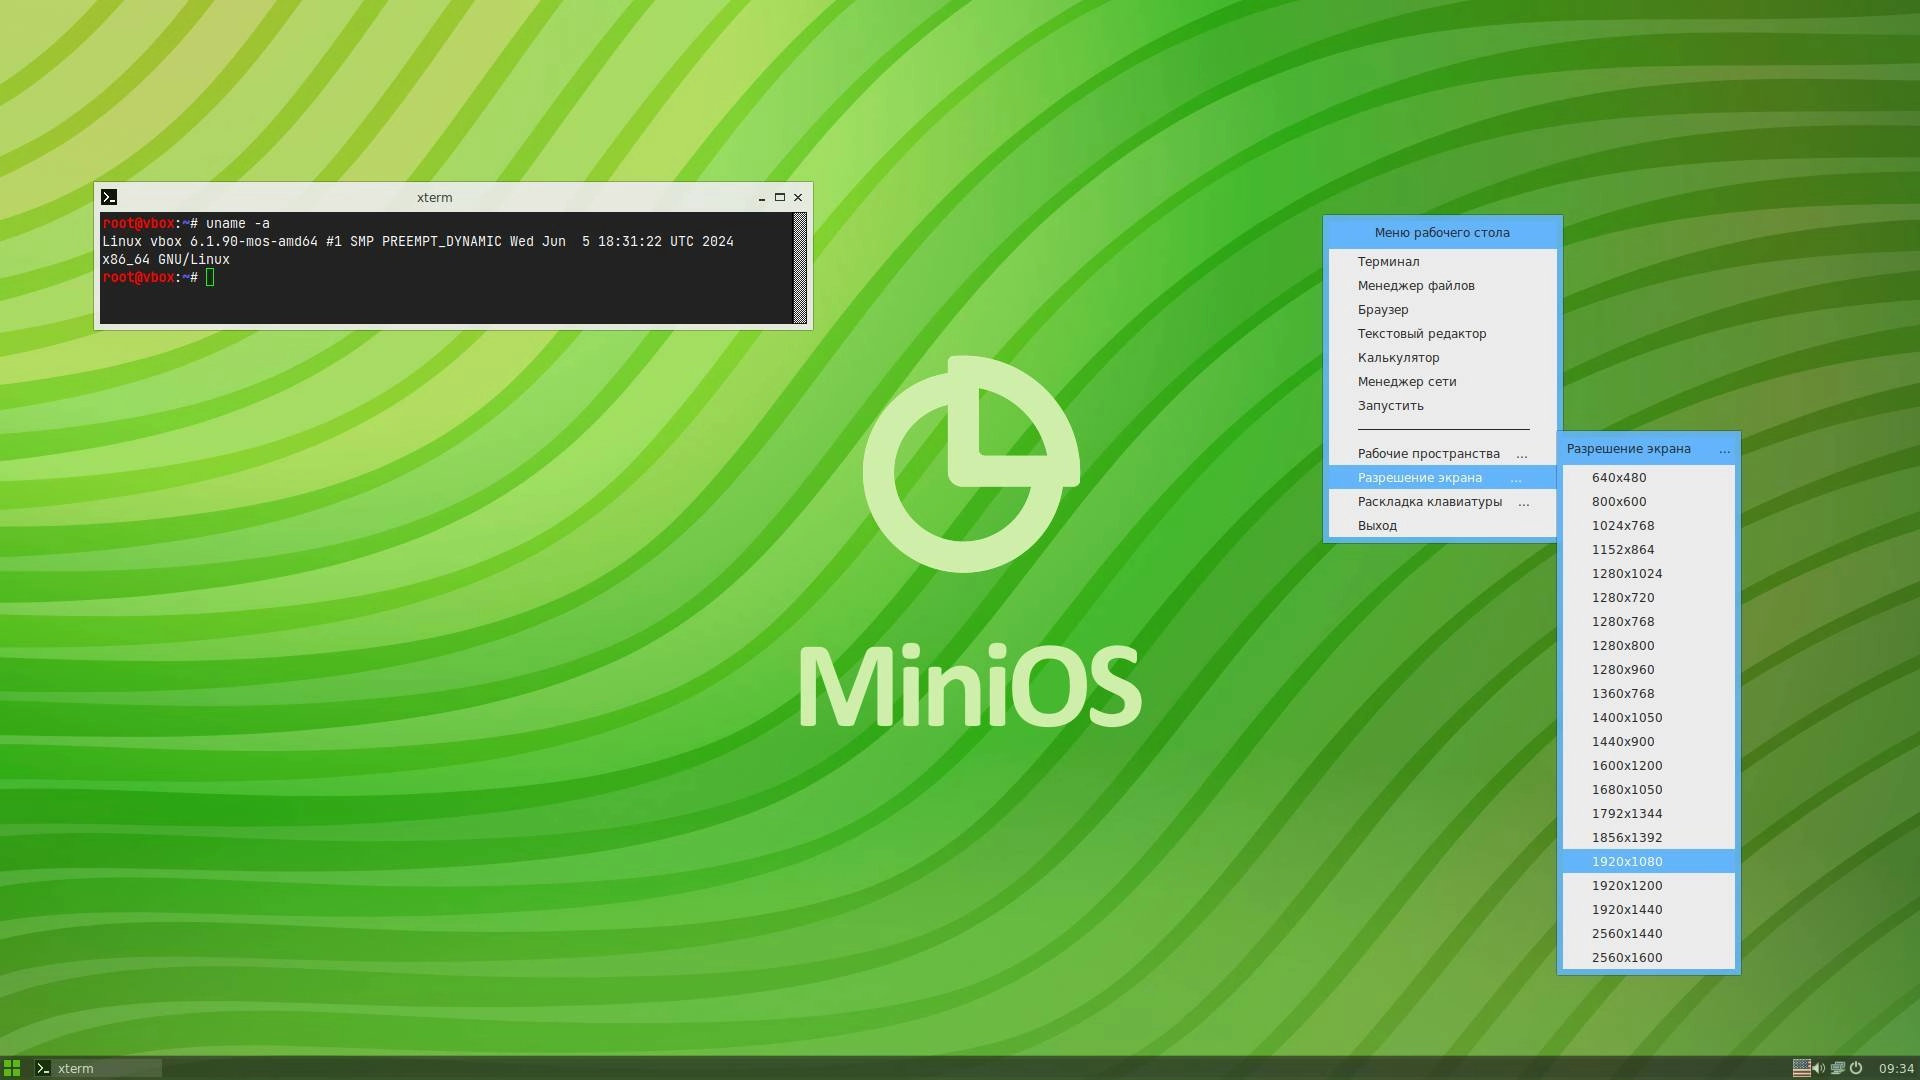Click the Разрешение экрана submenu title bar
This screenshot has width=1920, height=1080.
pyautogui.click(x=1648, y=449)
